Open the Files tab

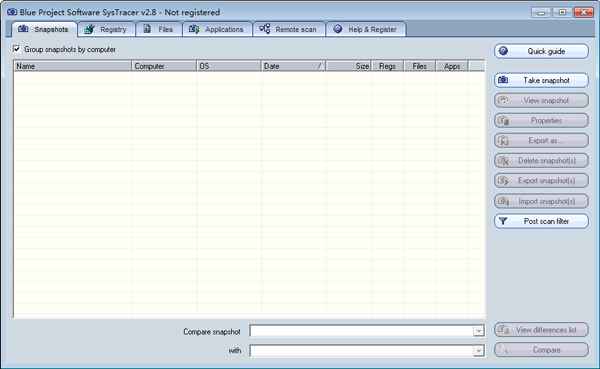158,29
